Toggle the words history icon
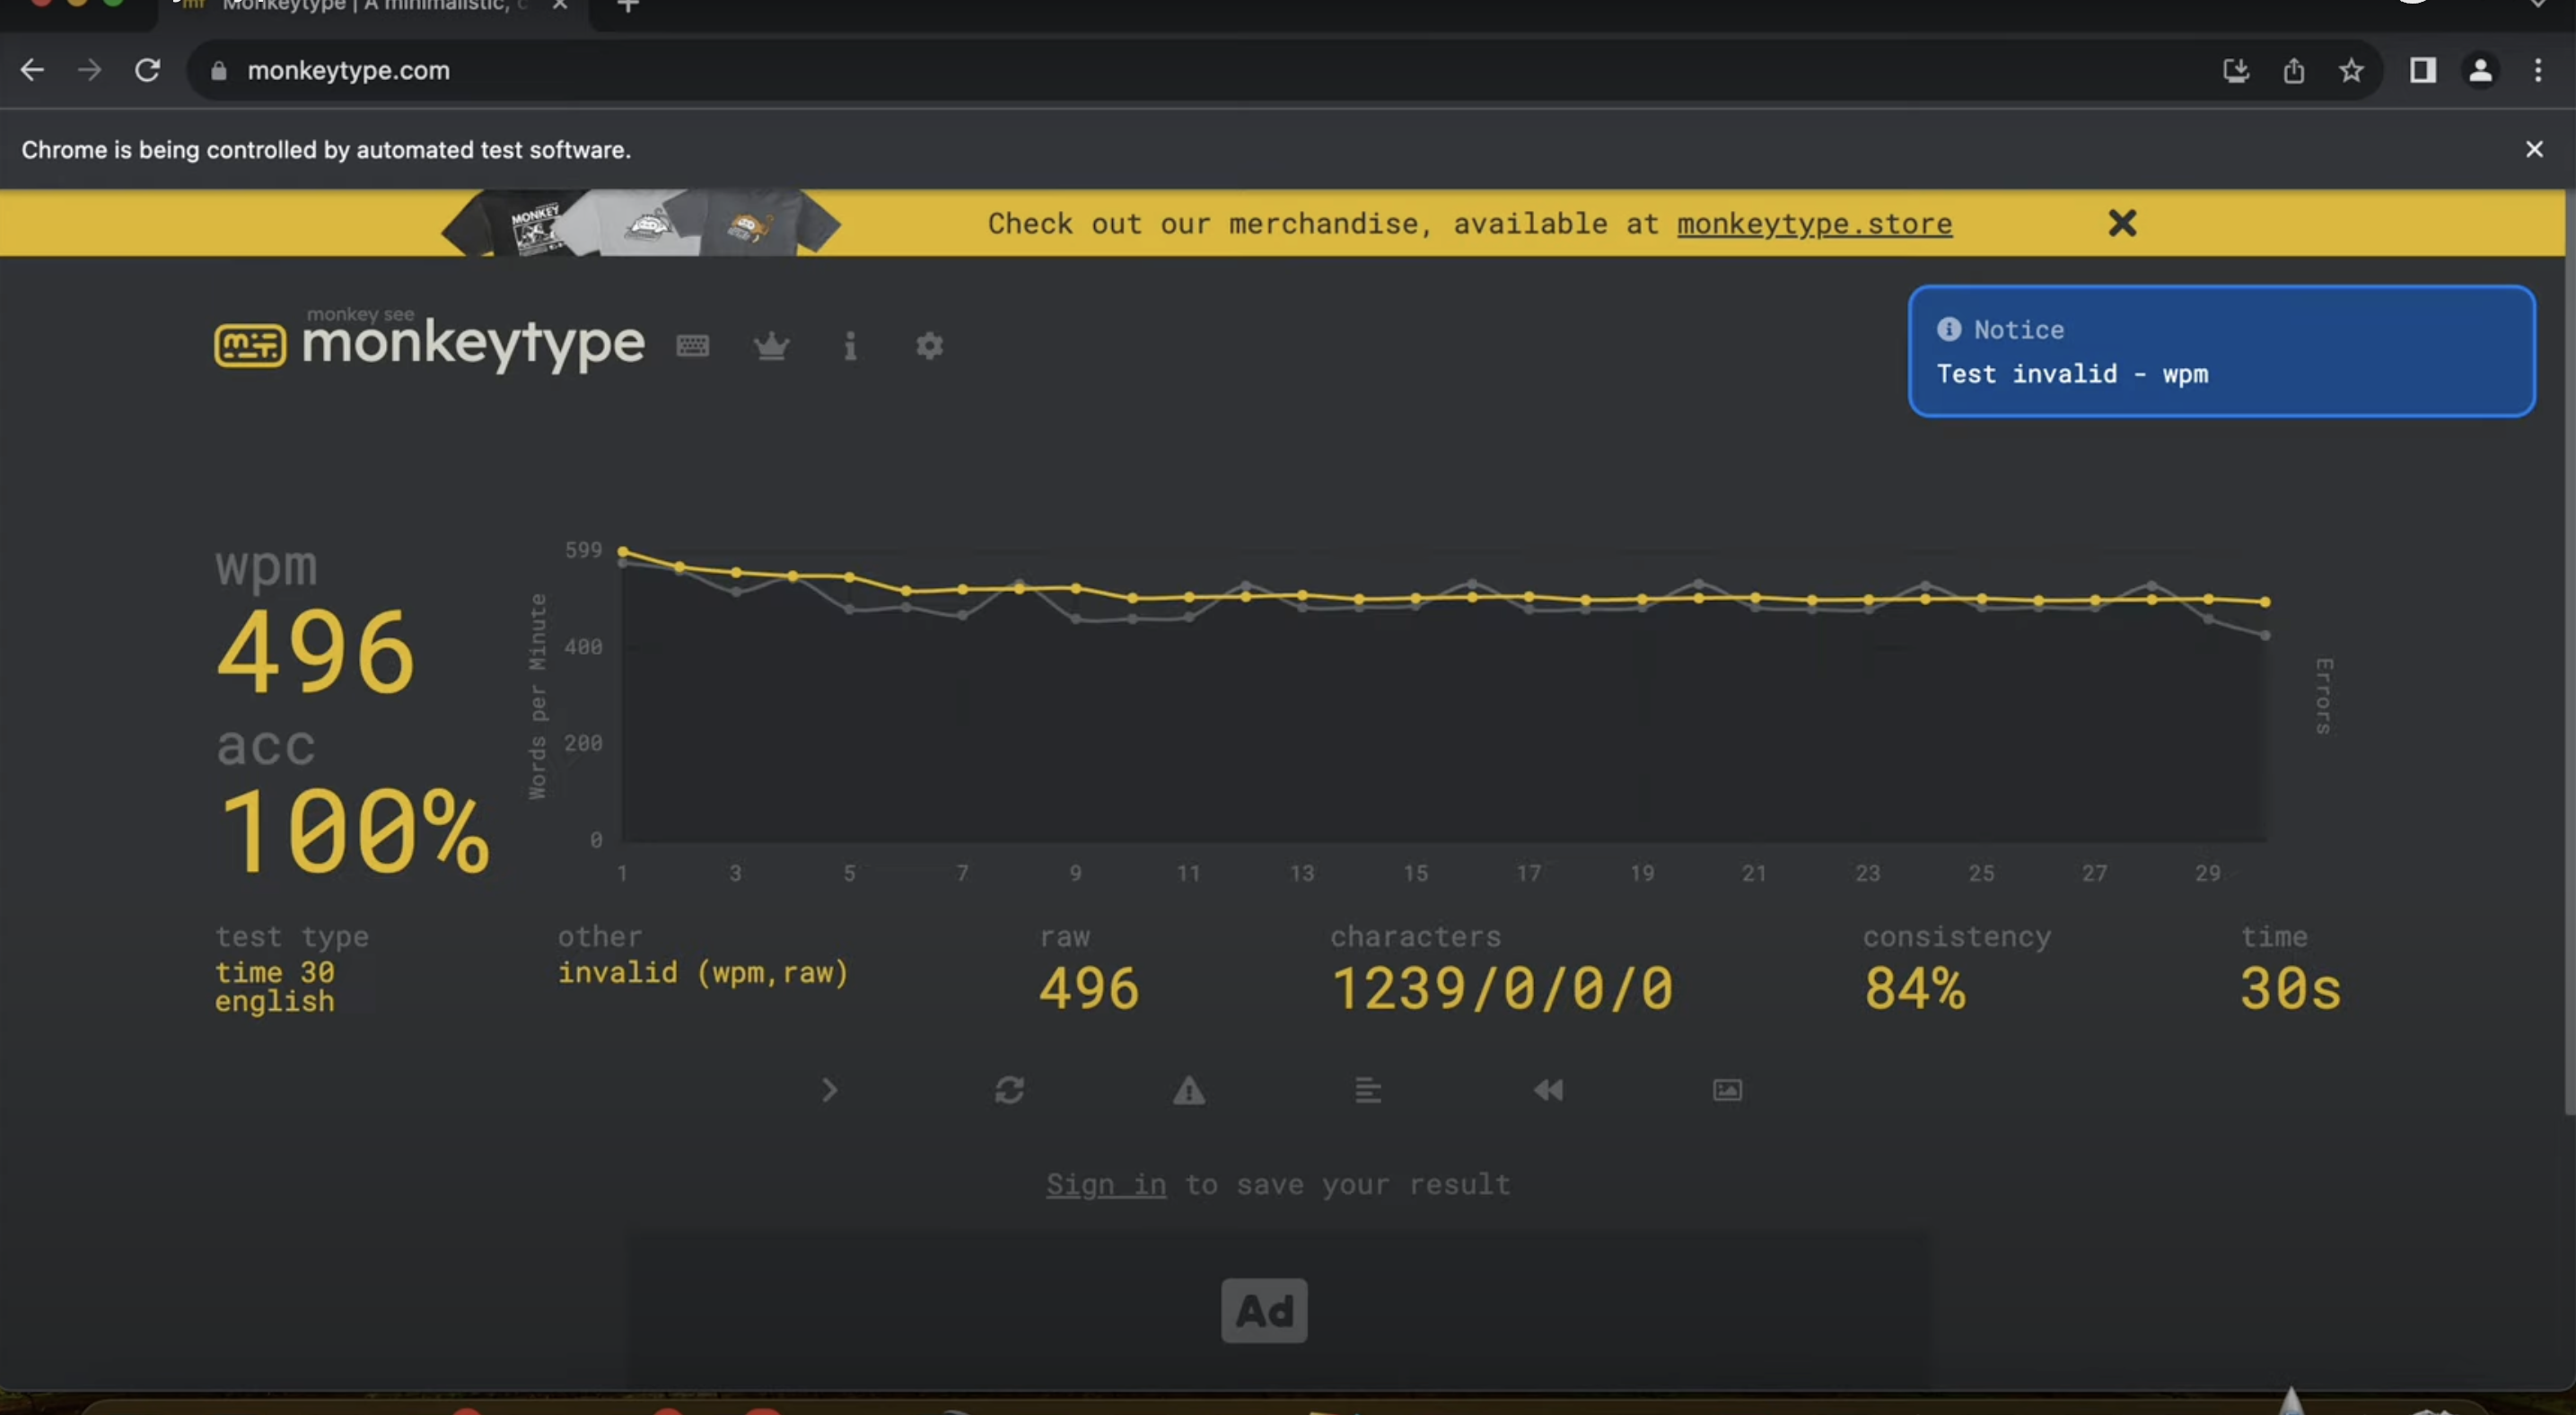 1368,1090
